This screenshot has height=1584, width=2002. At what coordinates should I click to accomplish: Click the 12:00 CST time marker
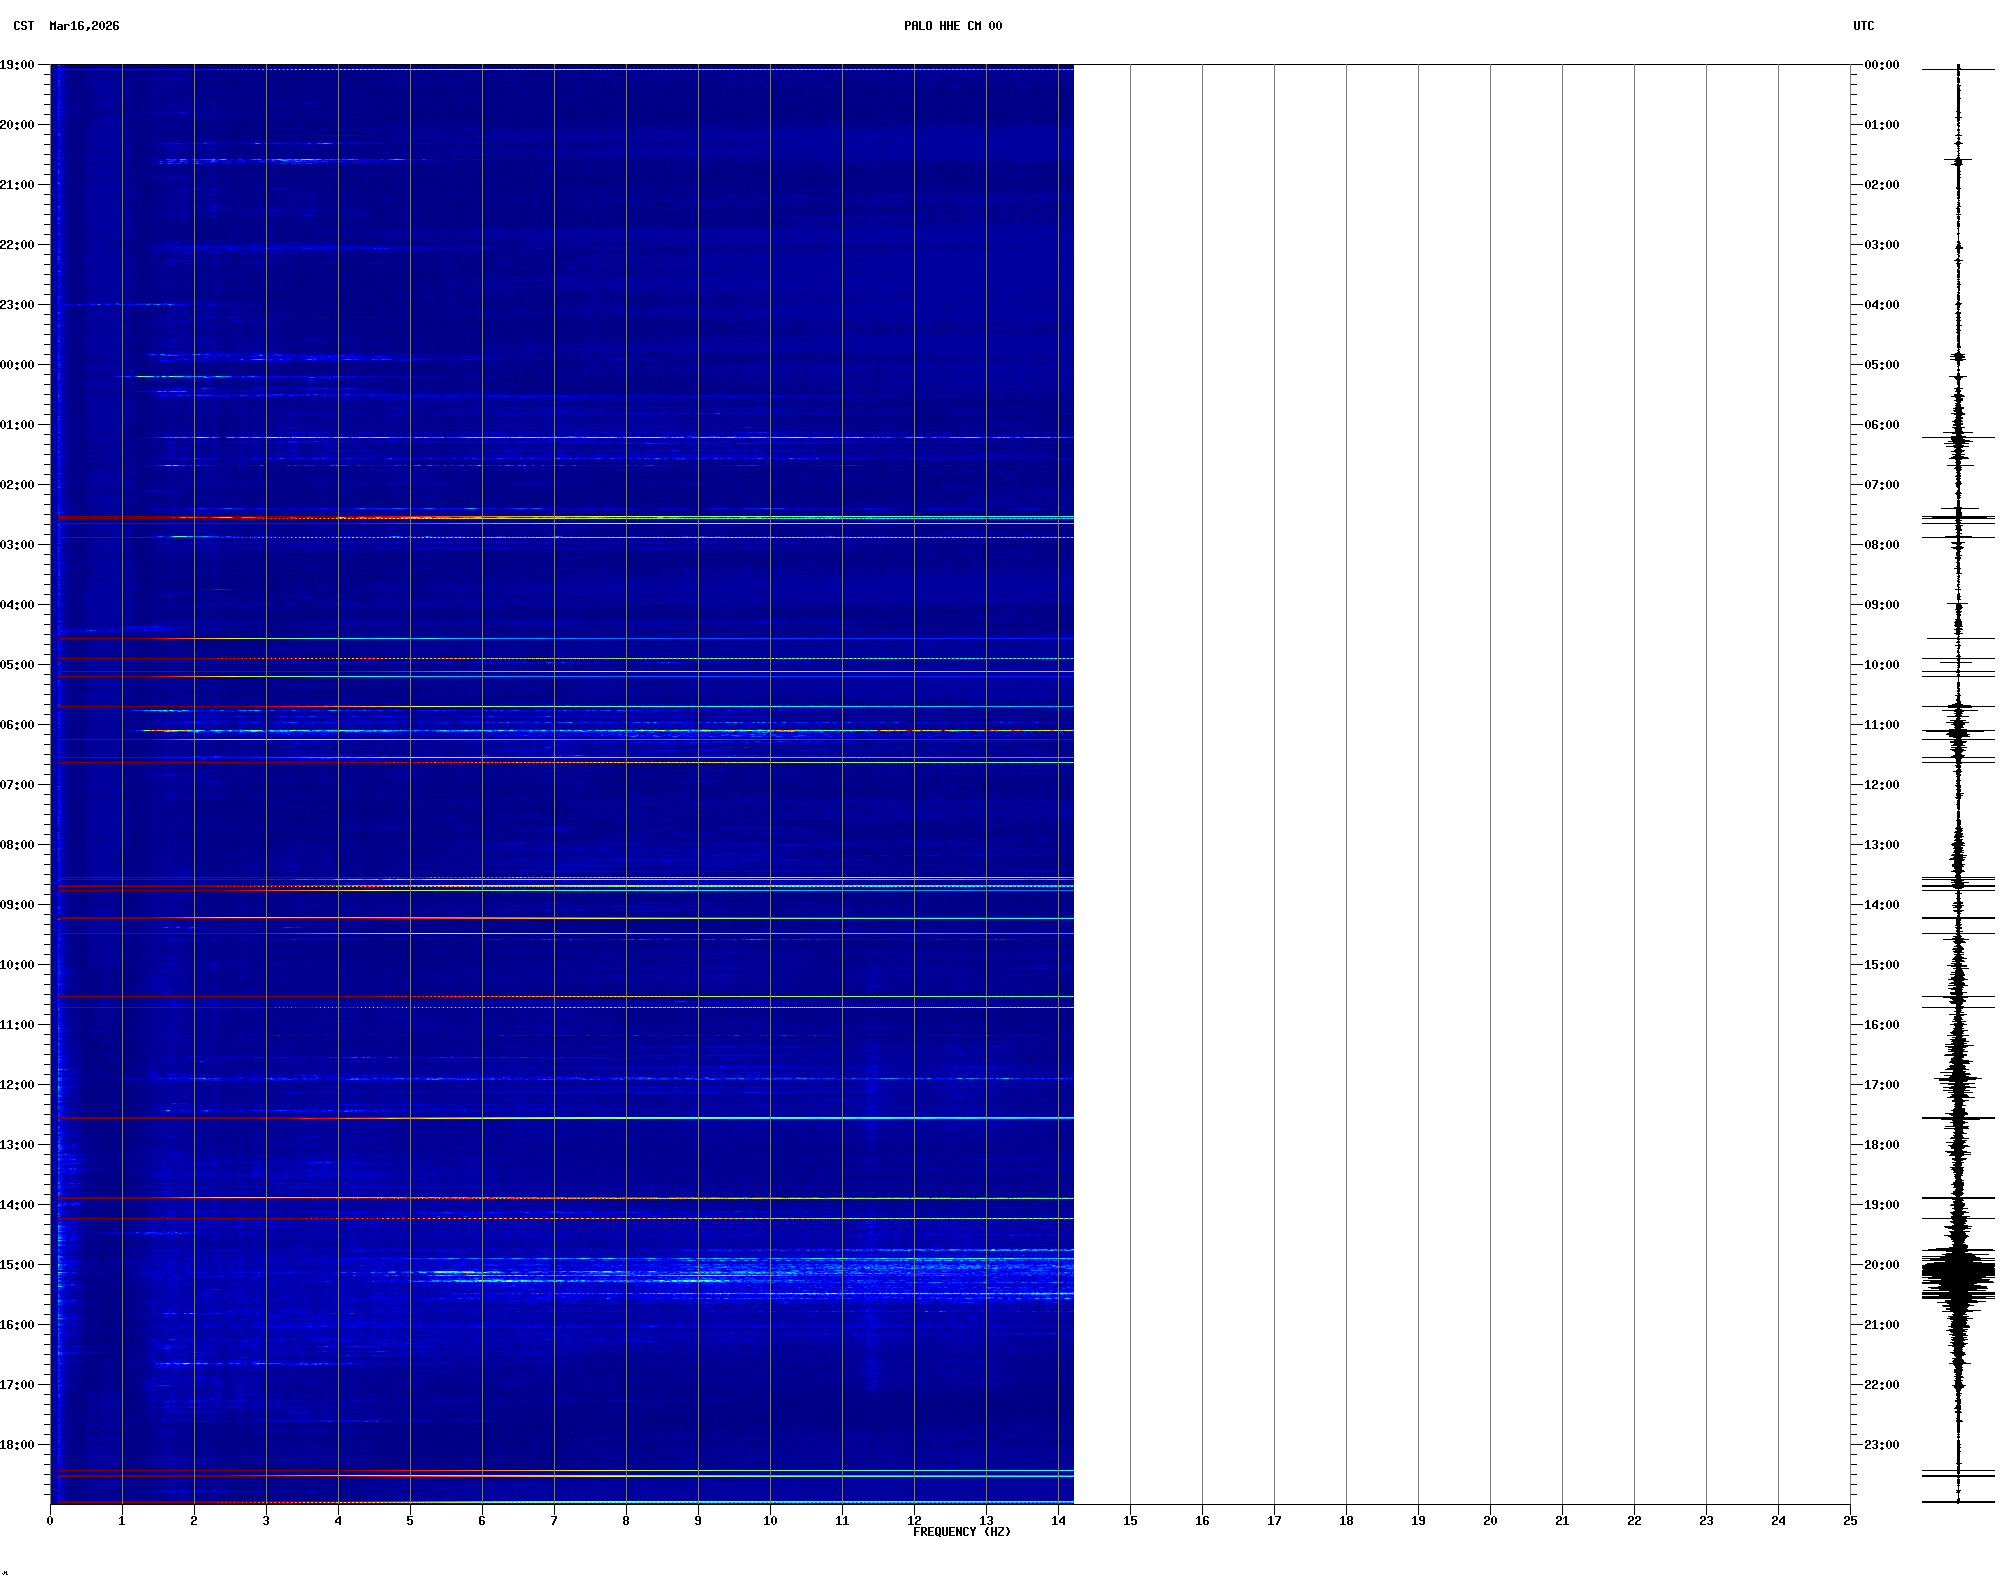click(x=17, y=1085)
